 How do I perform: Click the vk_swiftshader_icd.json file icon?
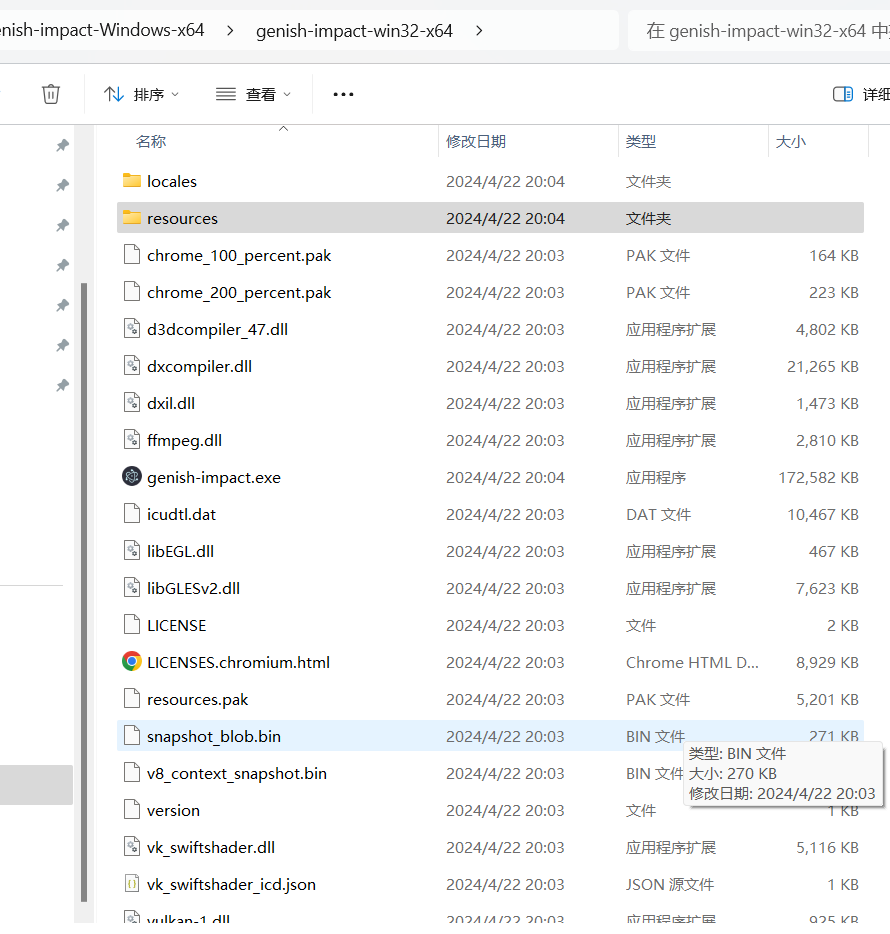coord(131,884)
